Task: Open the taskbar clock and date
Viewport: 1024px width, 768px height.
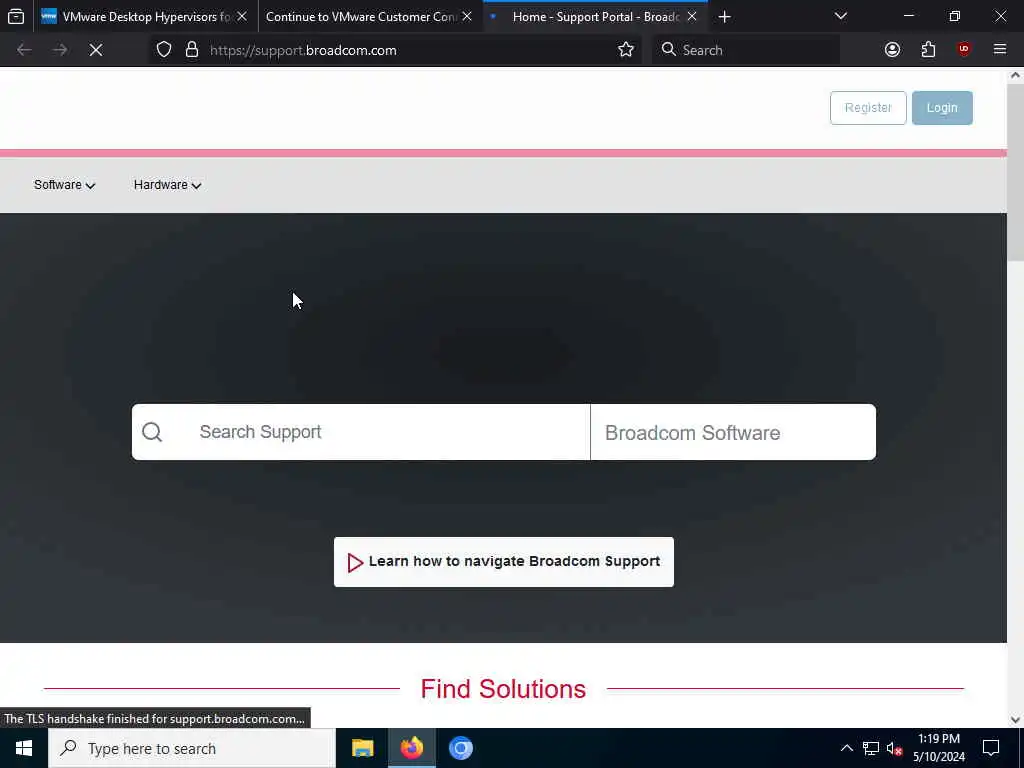Action: 938,748
